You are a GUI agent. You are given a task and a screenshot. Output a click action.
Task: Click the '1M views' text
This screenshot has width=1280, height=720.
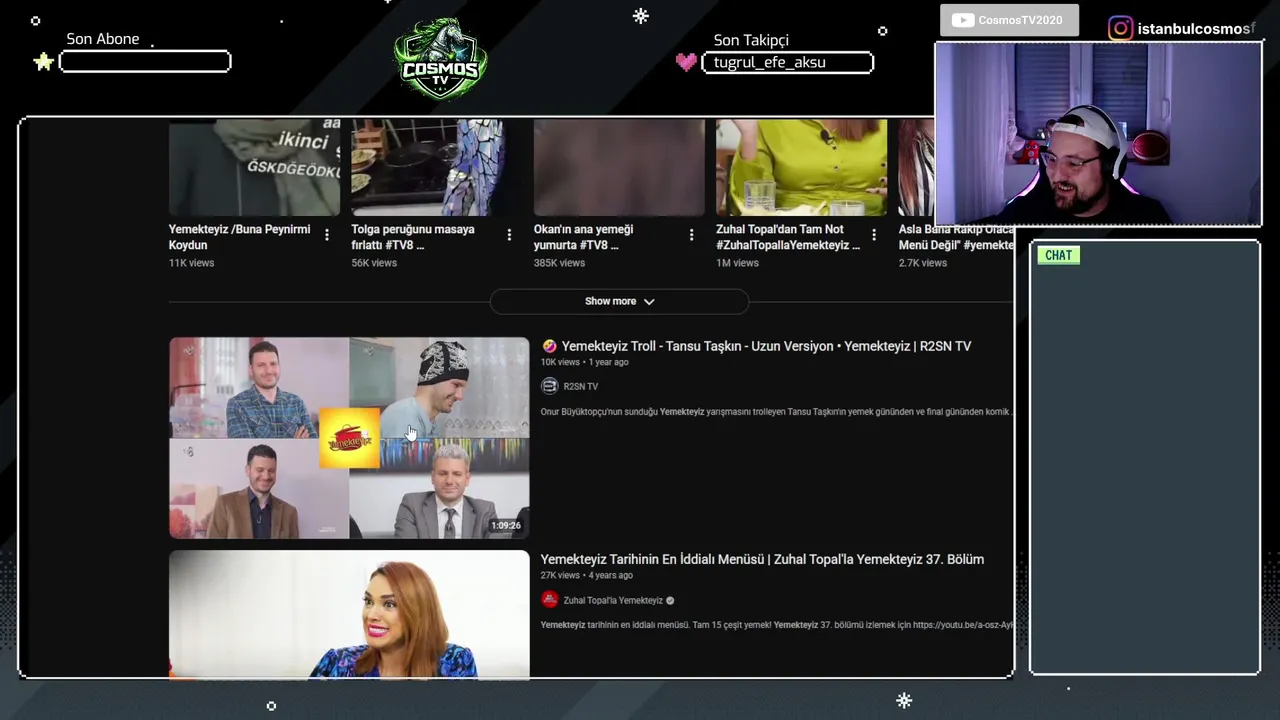pyautogui.click(x=737, y=263)
